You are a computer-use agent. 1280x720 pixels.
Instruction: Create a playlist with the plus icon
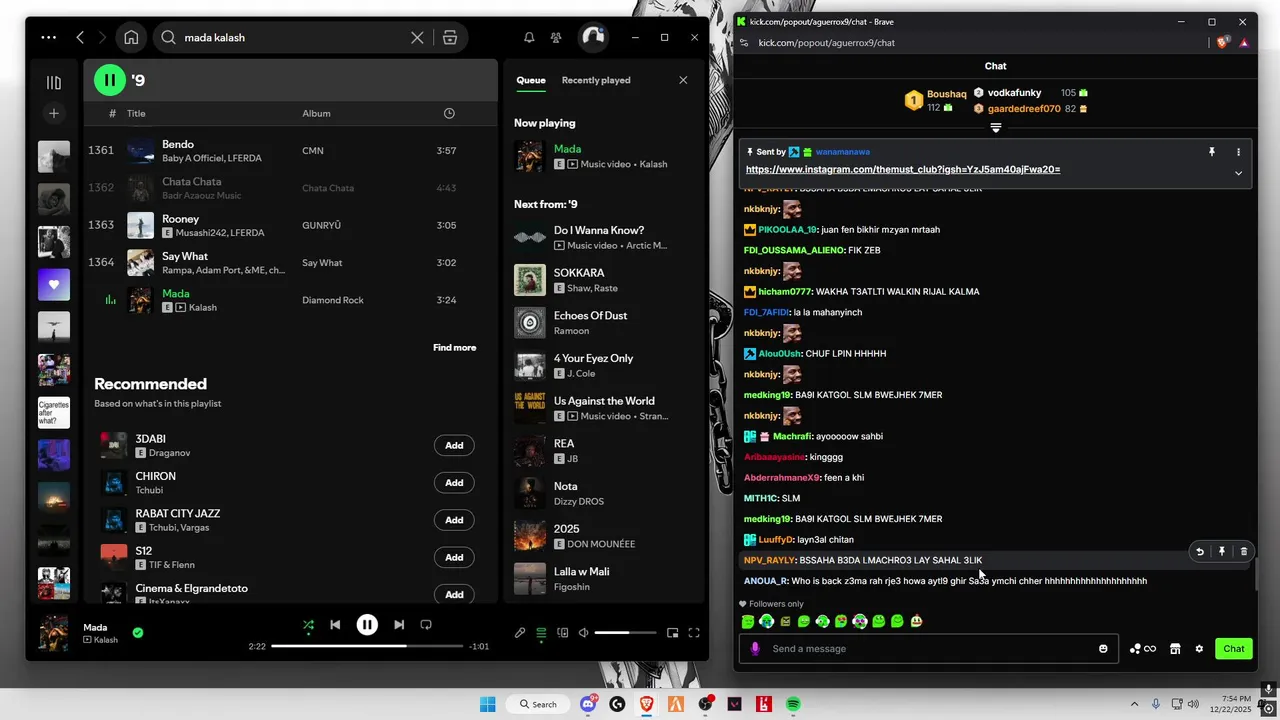(x=54, y=113)
